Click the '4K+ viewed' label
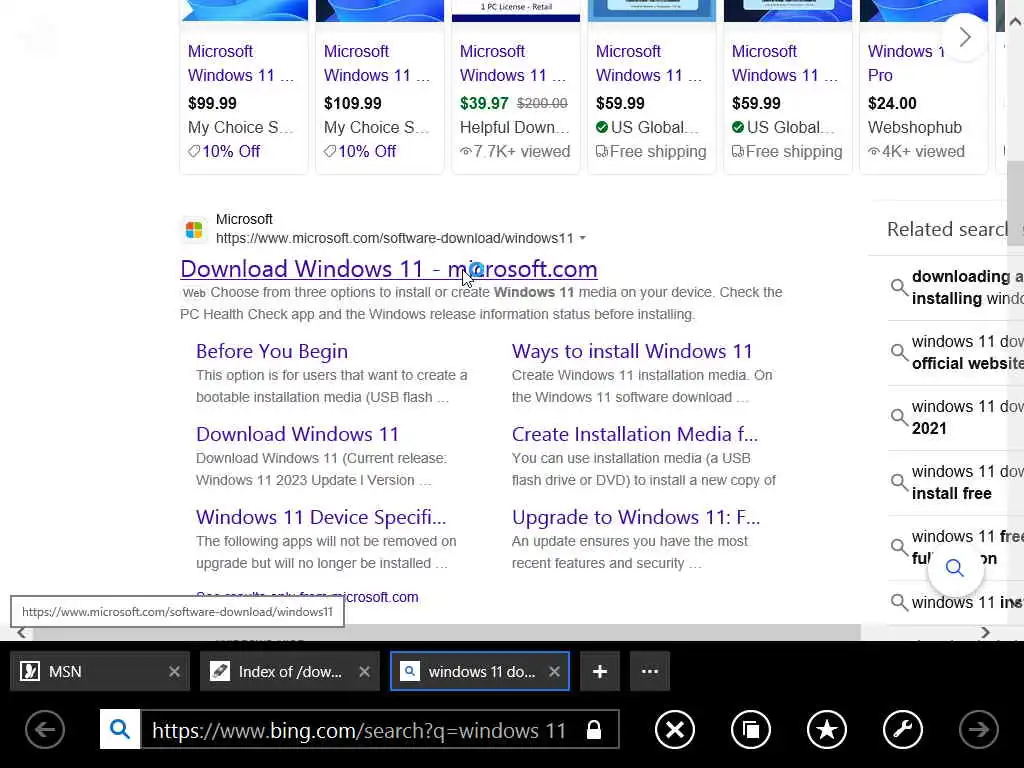This screenshot has height=768, width=1024. pos(916,152)
